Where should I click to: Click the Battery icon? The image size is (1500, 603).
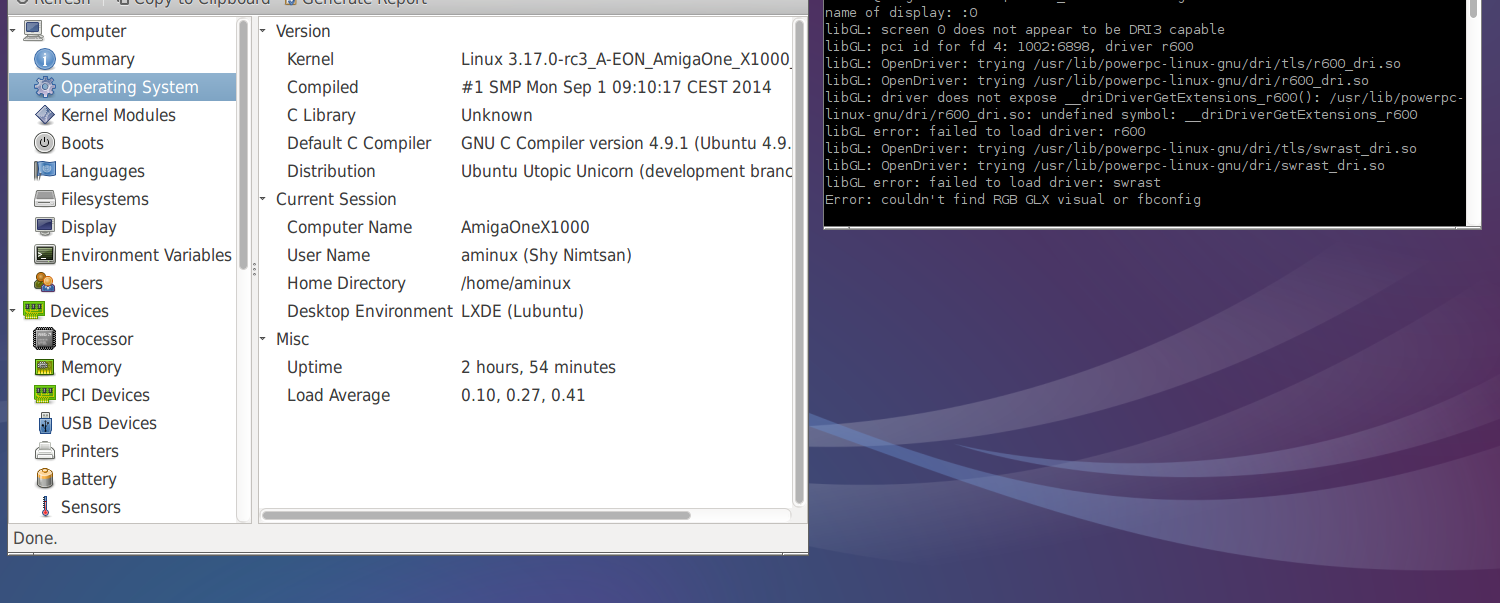(44, 479)
